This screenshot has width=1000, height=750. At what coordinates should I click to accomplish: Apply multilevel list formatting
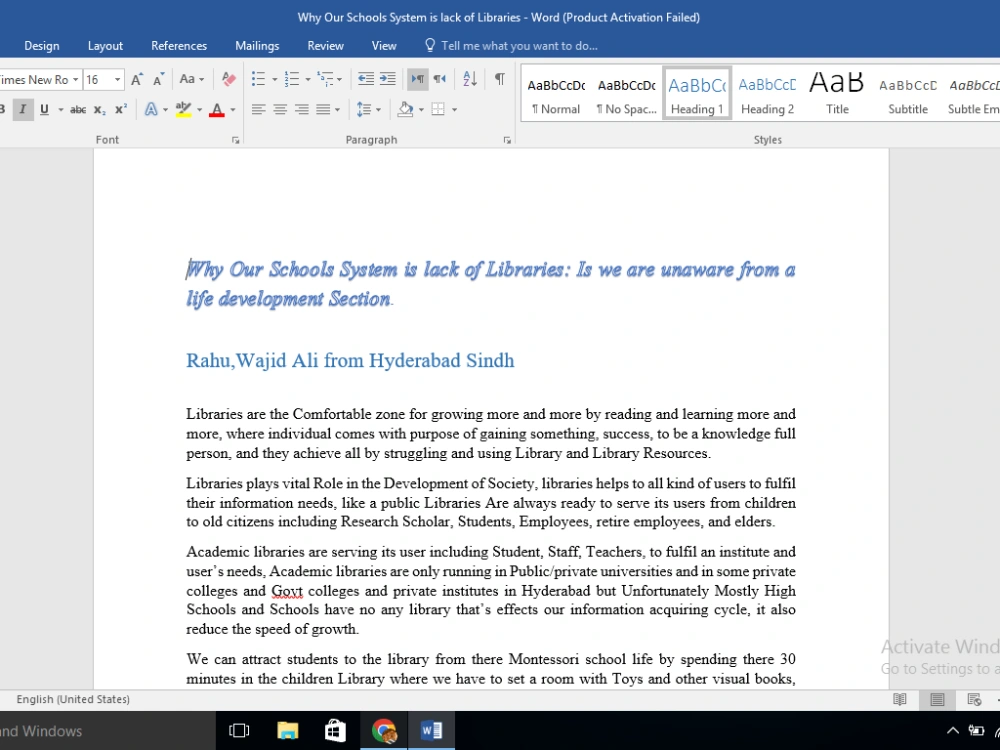coord(325,79)
